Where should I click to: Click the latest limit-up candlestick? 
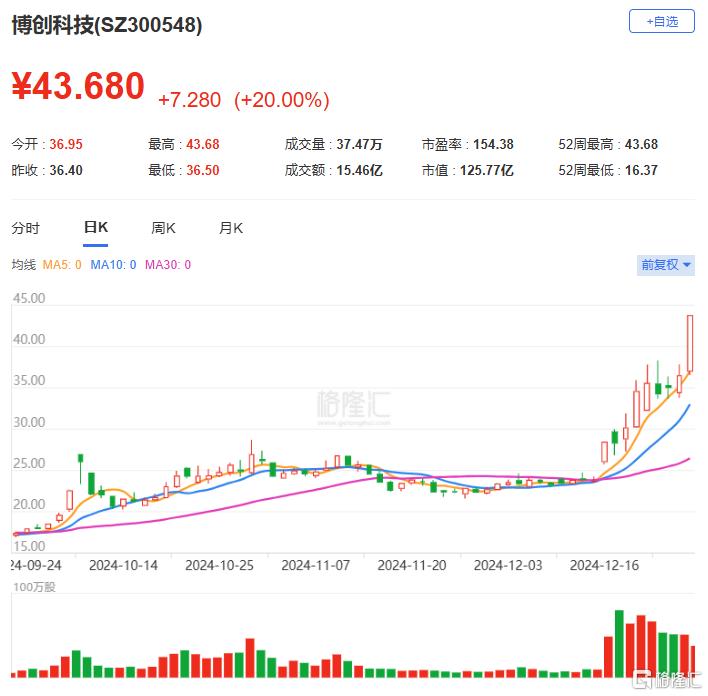(x=690, y=344)
